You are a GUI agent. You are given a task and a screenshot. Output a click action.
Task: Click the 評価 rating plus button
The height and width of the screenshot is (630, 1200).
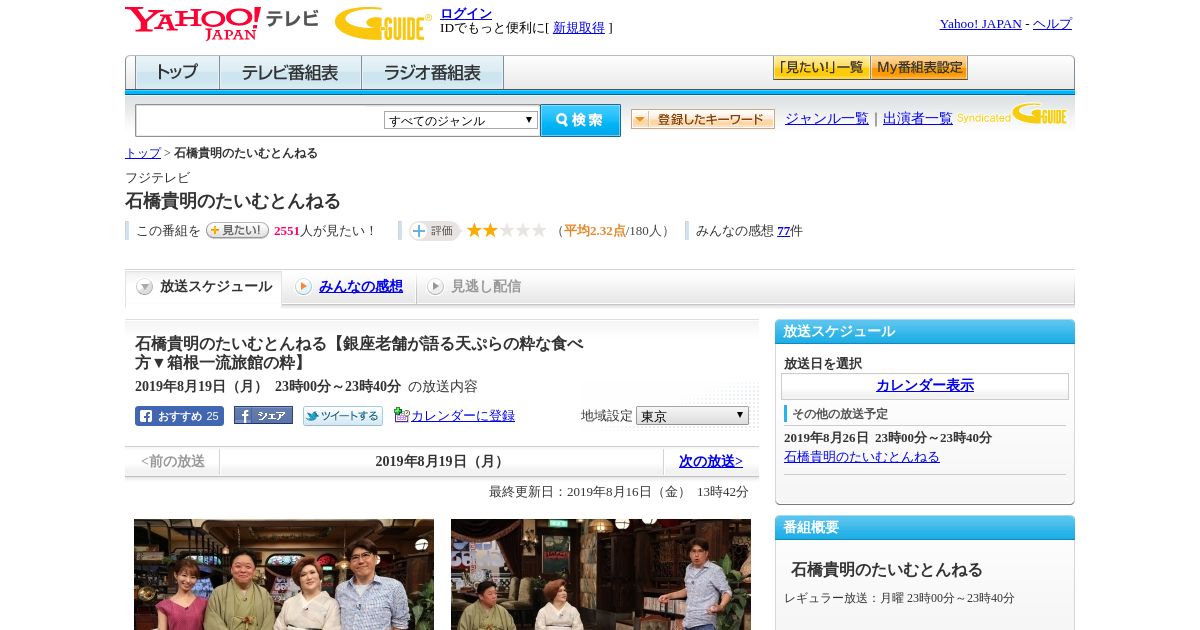tap(434, 231)
